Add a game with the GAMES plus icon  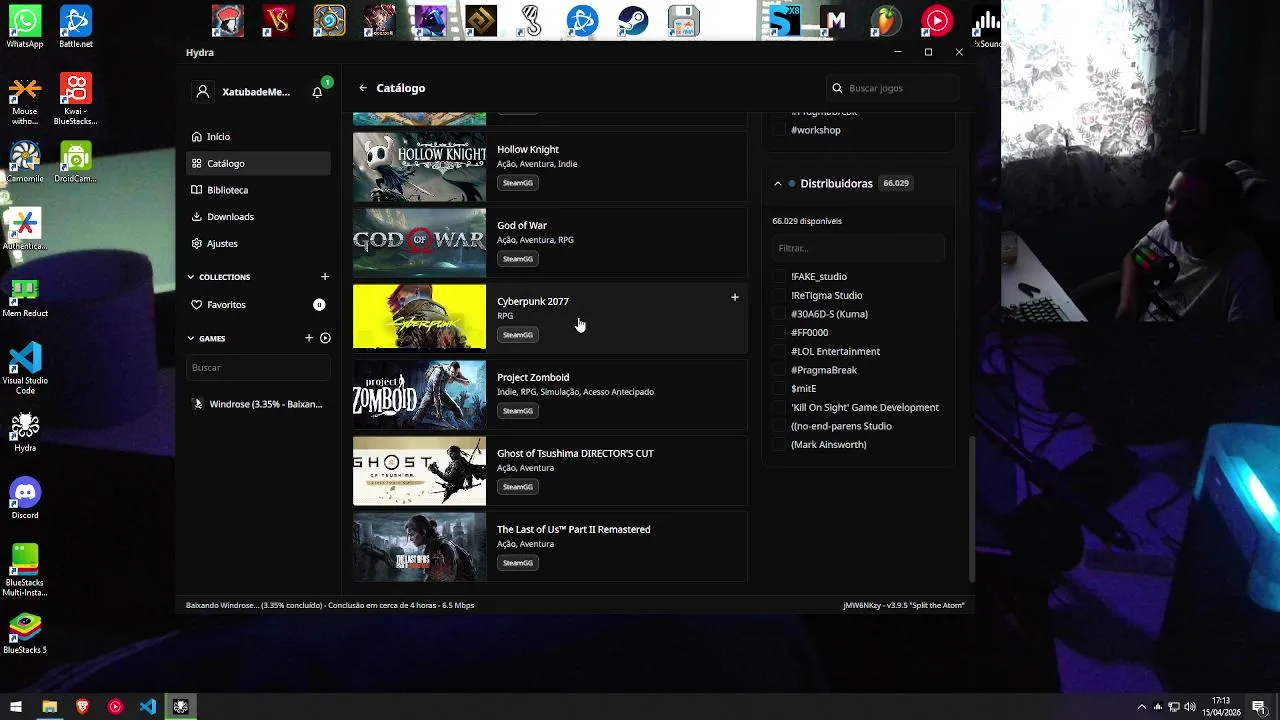tap(309, 338)
